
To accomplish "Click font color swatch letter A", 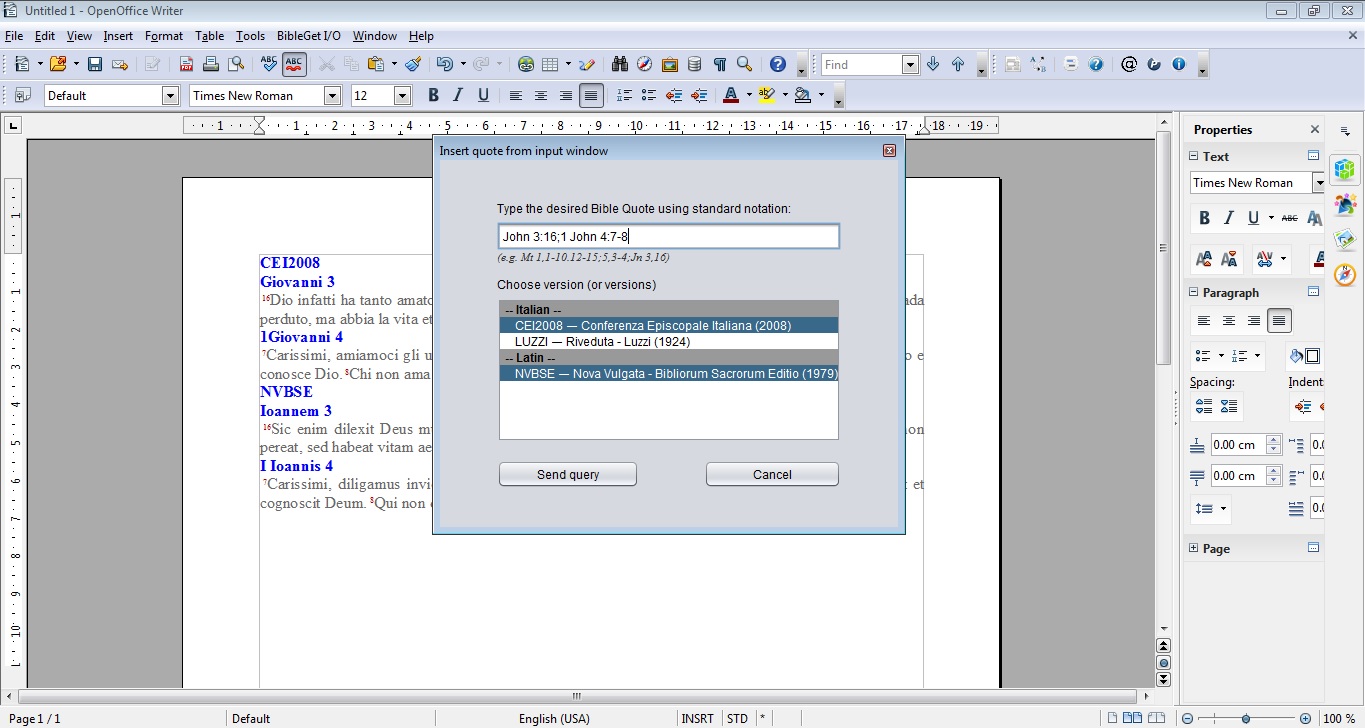I will point(731,95).
